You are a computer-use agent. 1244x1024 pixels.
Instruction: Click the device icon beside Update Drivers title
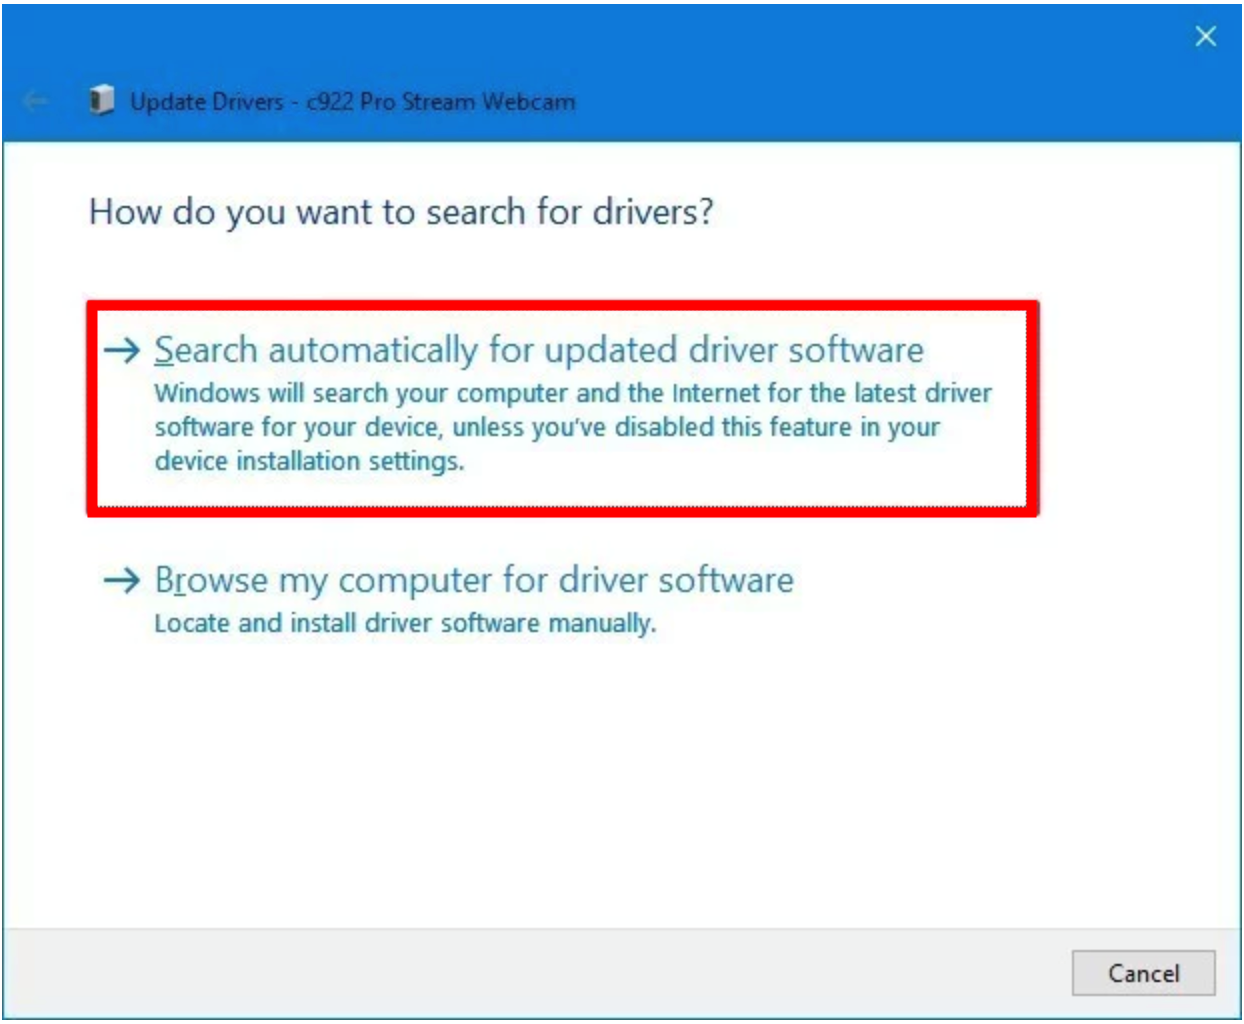[x=102, y=100]
